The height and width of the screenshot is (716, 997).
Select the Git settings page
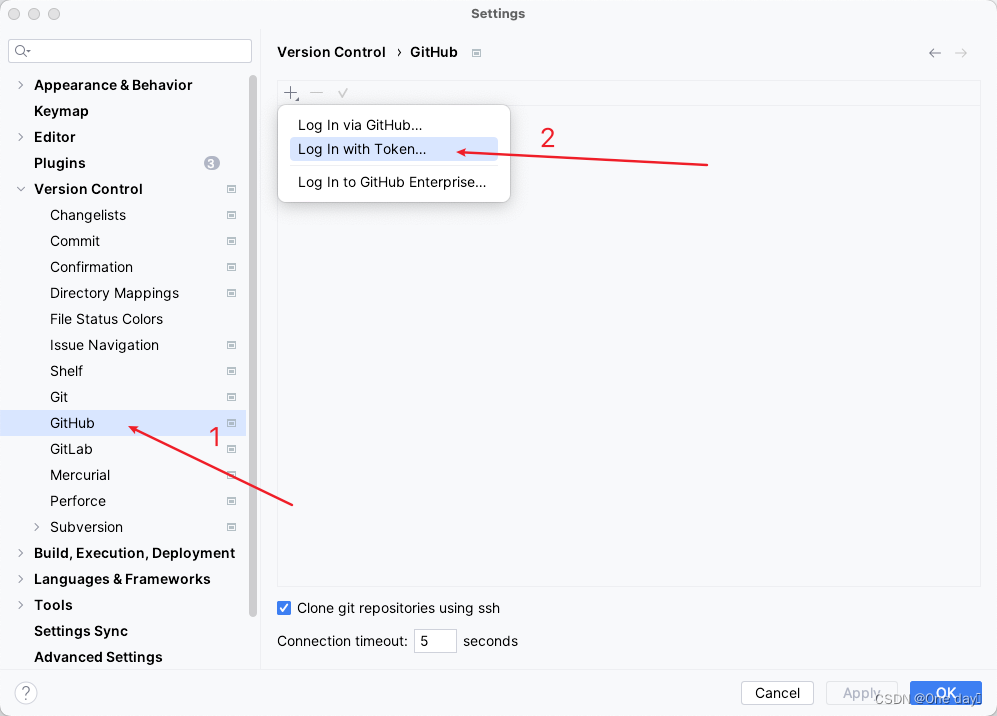click(59, 397)
